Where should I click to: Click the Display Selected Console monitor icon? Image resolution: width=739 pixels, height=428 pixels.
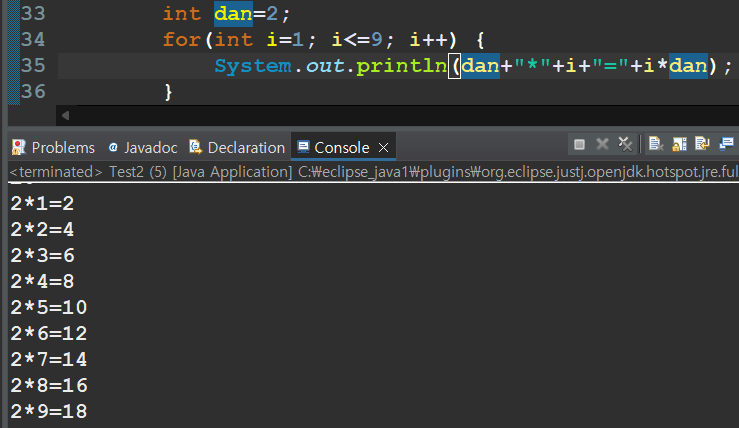click(x=726, y=144)
